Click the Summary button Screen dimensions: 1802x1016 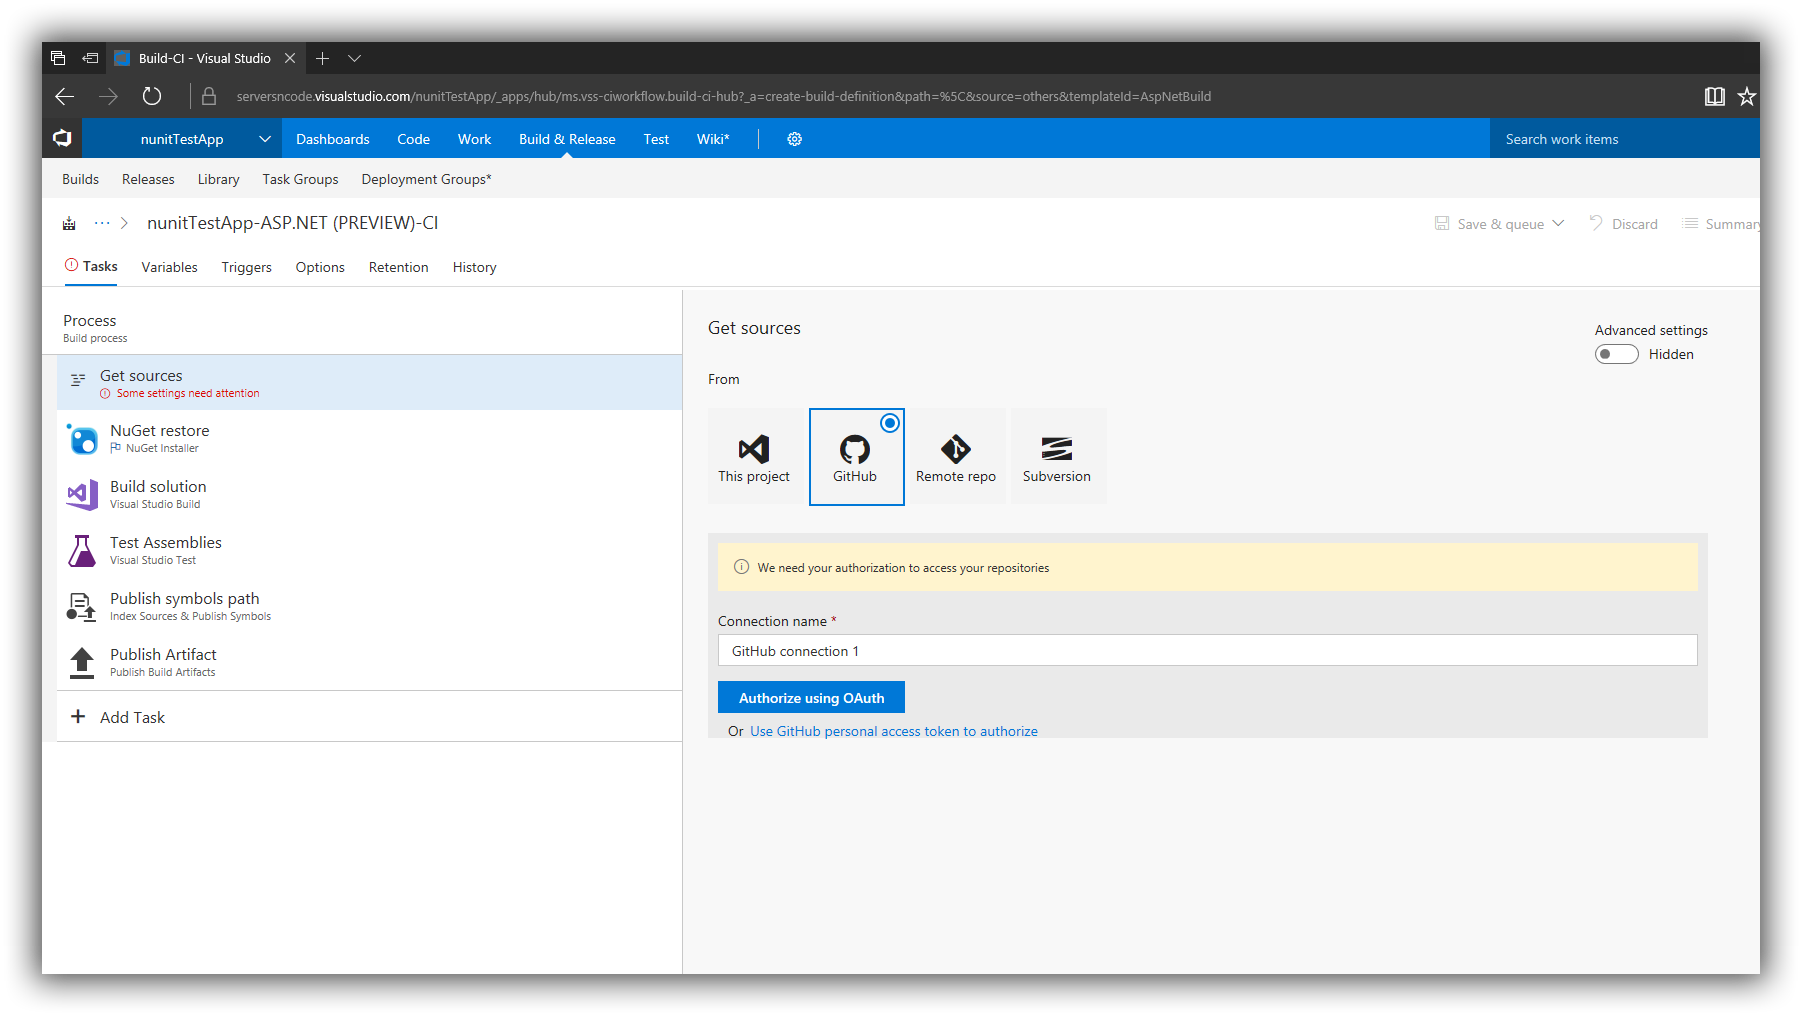tap(1721, 223)
